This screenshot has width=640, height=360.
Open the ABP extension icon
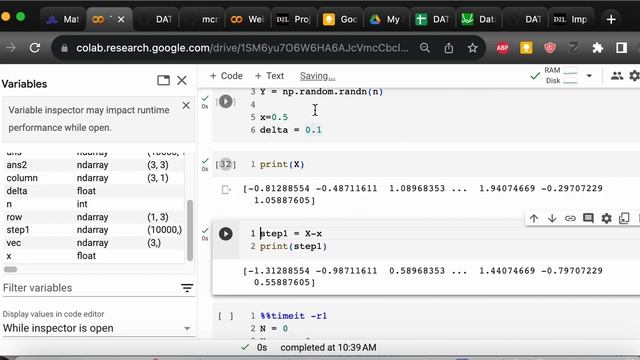502,48
